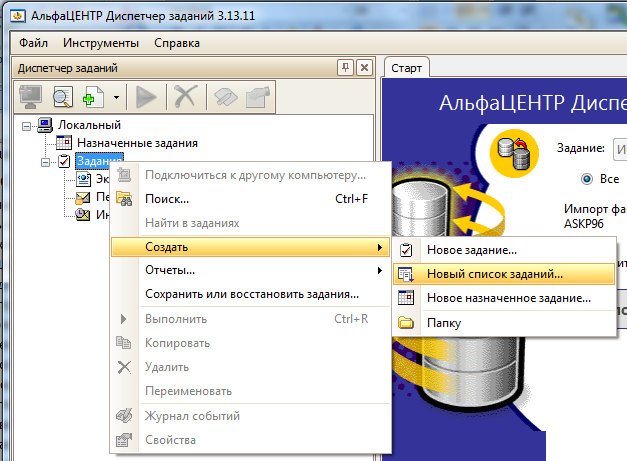Click the copy icon next to Копировать

click(x=124, y=343)
